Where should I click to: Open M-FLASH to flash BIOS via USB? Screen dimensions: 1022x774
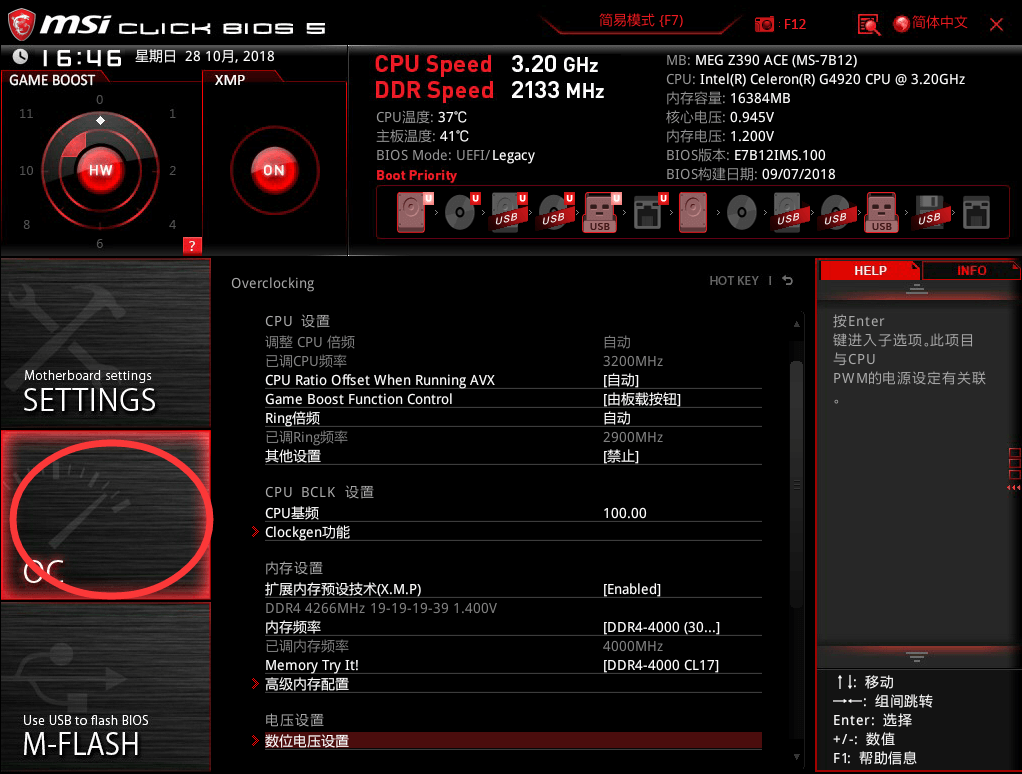point(106,687)
